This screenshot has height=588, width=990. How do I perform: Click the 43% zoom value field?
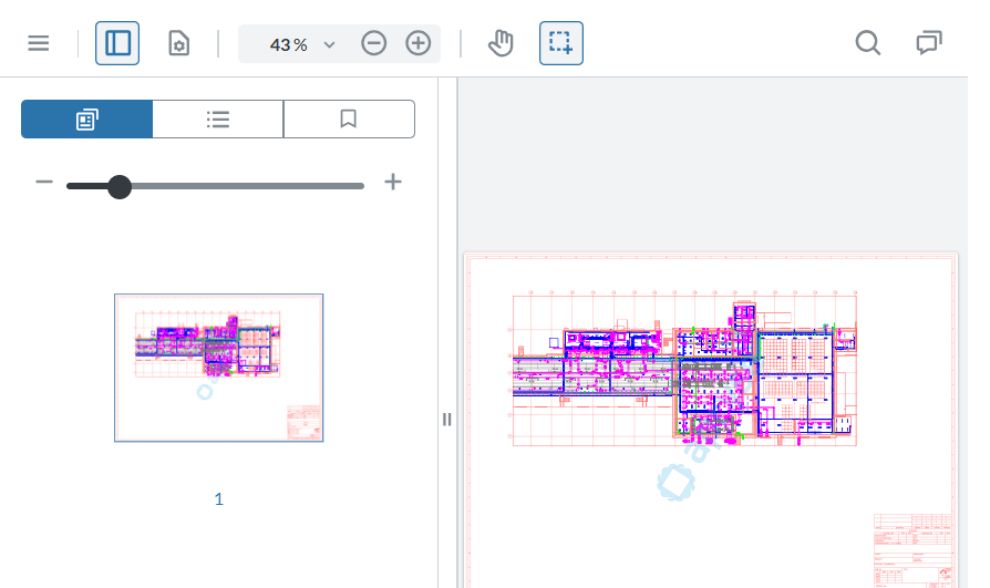[x=288, y=45]
